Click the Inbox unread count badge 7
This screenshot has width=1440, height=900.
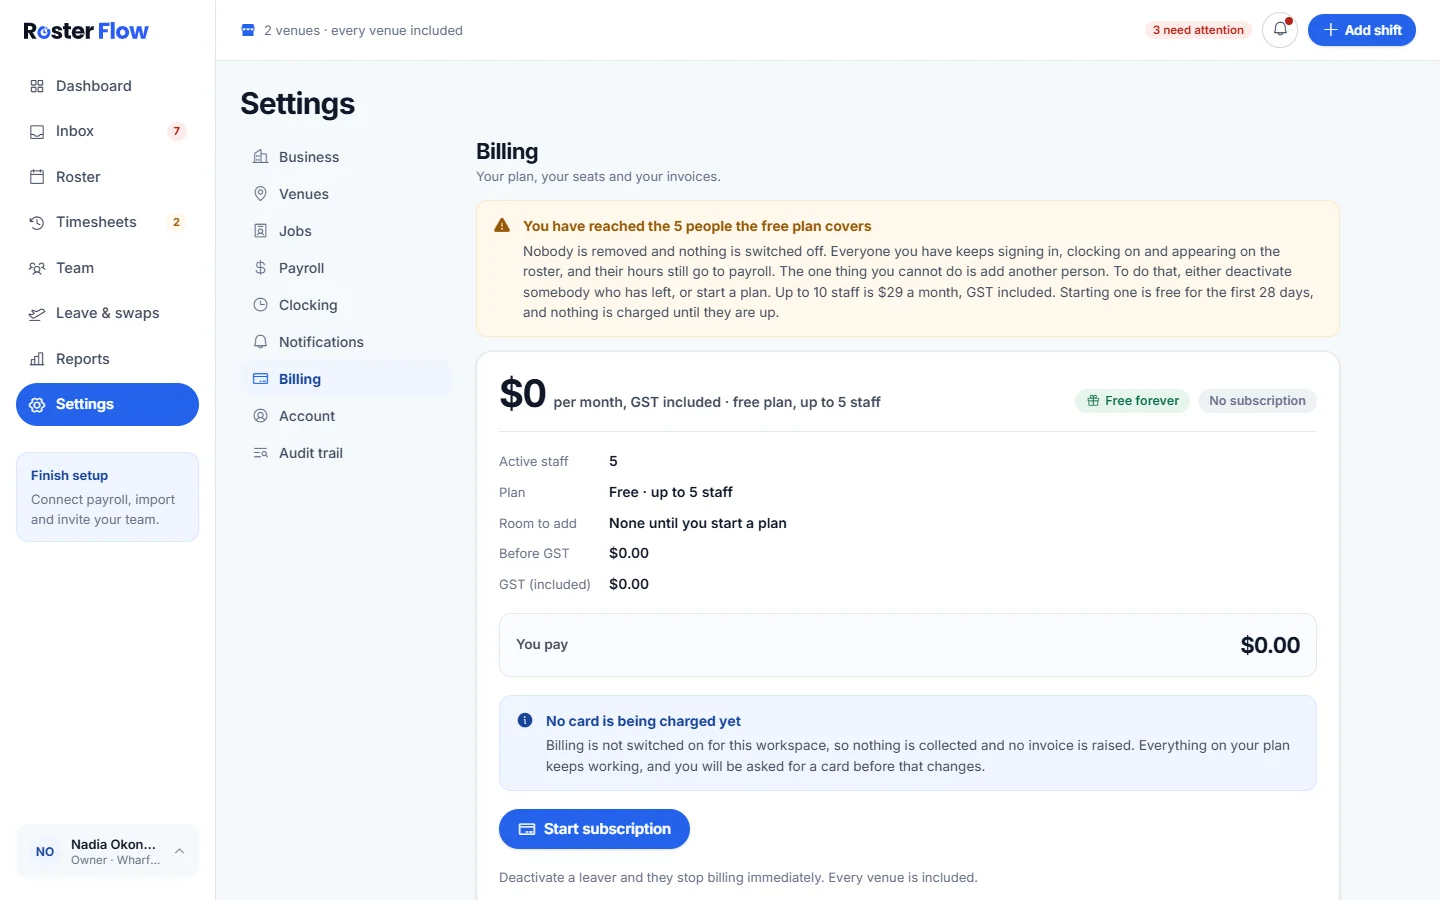[x=177, y=131]
